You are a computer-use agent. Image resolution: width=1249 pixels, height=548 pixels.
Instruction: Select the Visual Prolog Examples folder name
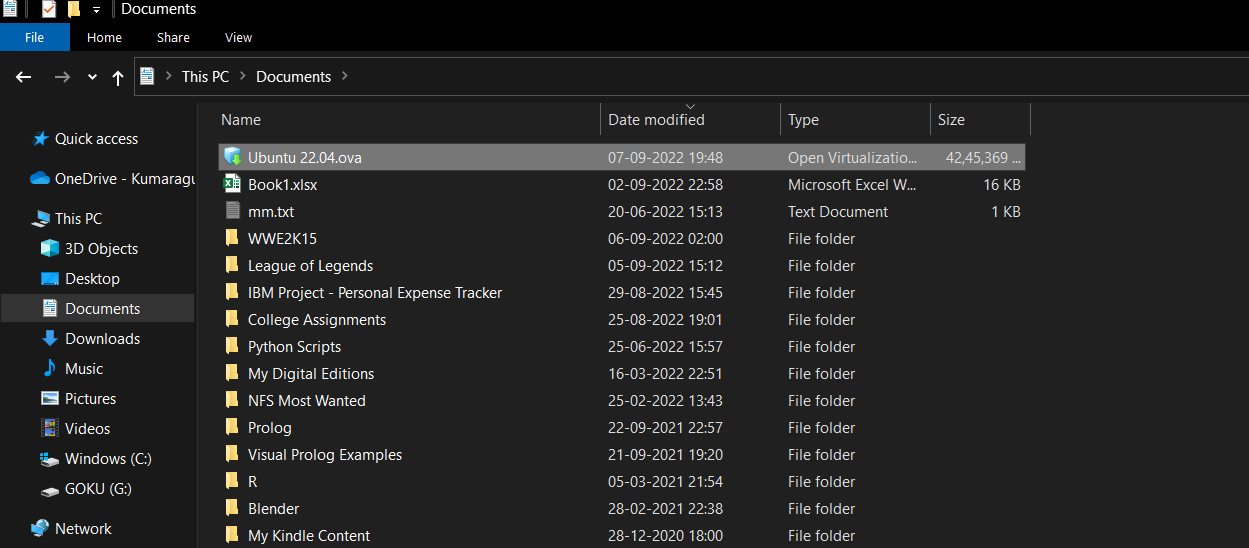coord(325,454)
